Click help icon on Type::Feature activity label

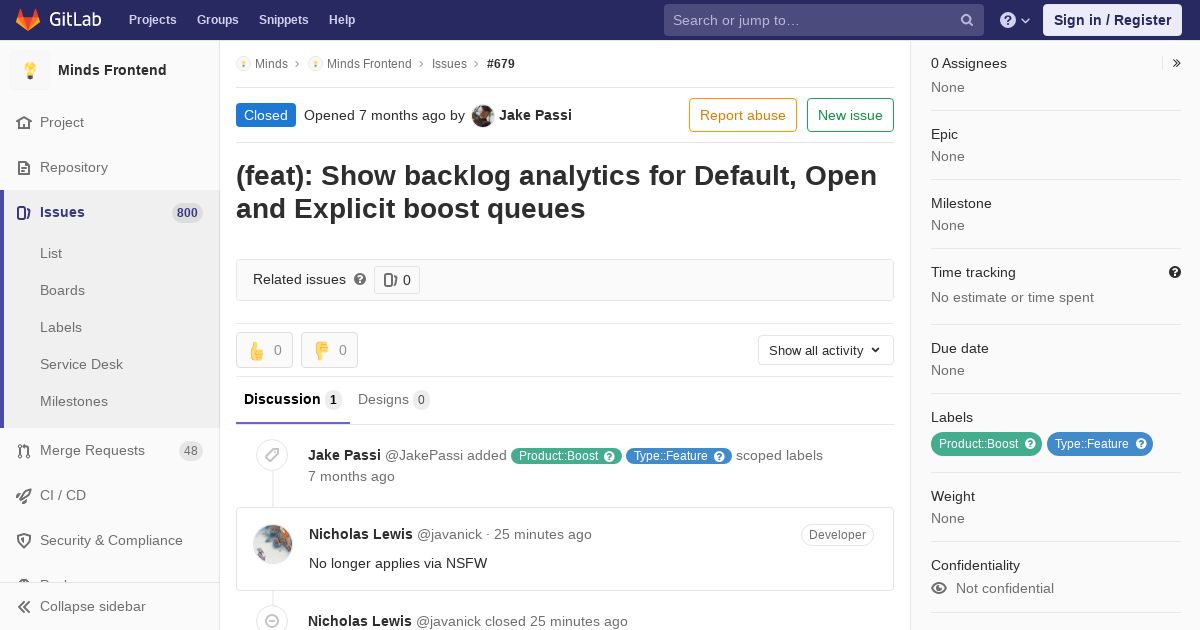[720, 456]
